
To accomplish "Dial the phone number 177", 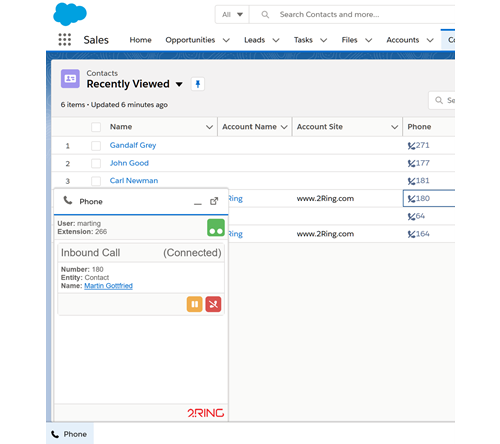I will click(x=423, y=163).
